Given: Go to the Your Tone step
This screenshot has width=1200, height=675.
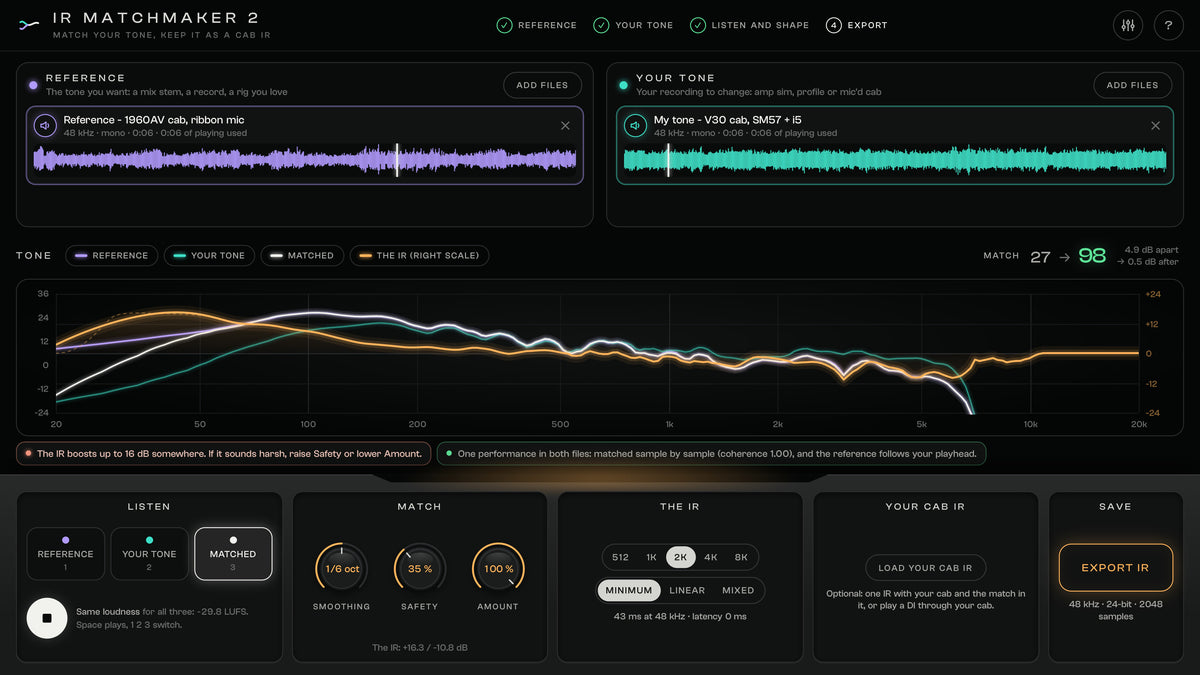Looking at the screenshot, I should (633, 25).
